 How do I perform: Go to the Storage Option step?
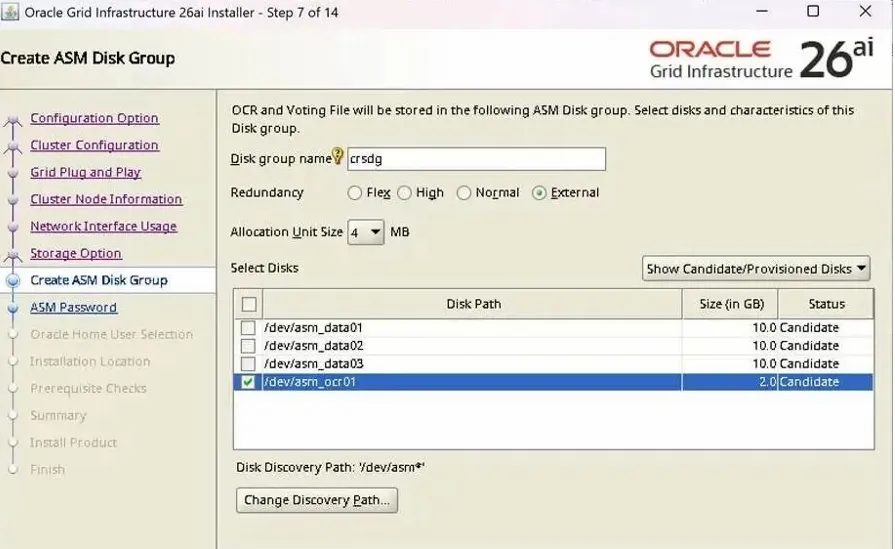pyautogui.click(x=75, y=253)
